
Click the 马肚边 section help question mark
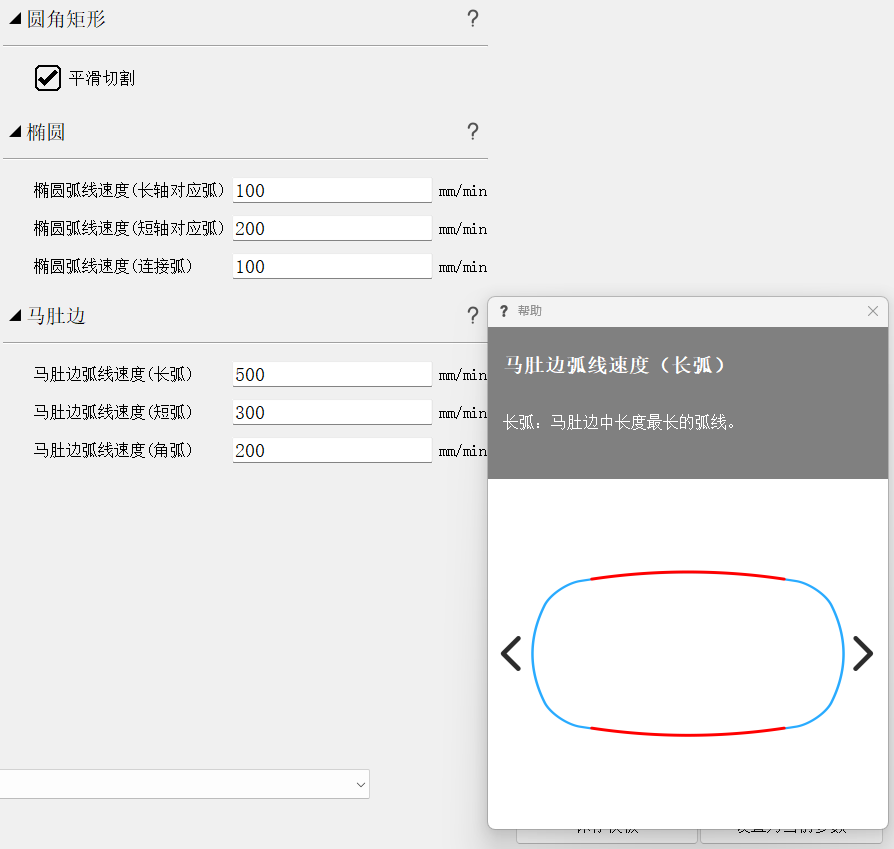(x=473, y=316)
